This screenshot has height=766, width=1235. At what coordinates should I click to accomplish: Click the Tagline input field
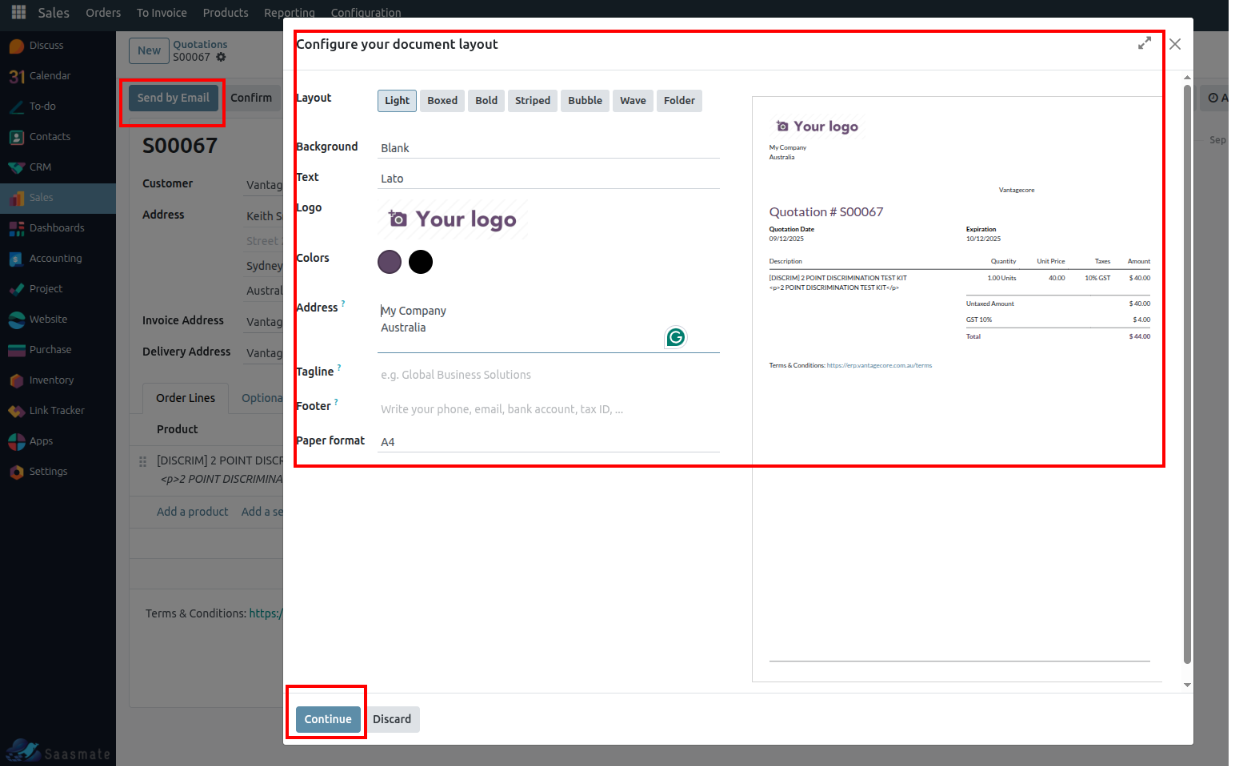click(547, 375)
